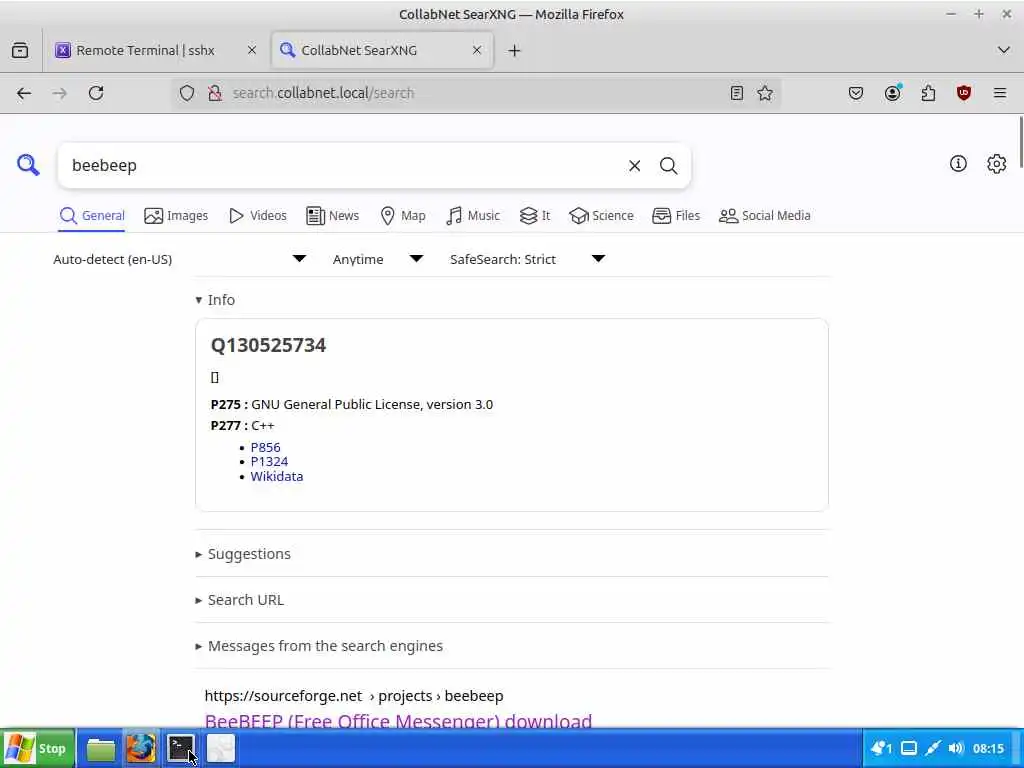The width and height of the screenshot is (1024, 768).
Task: Open SearXNG preferences gear icon
Action: click(996, 164)
